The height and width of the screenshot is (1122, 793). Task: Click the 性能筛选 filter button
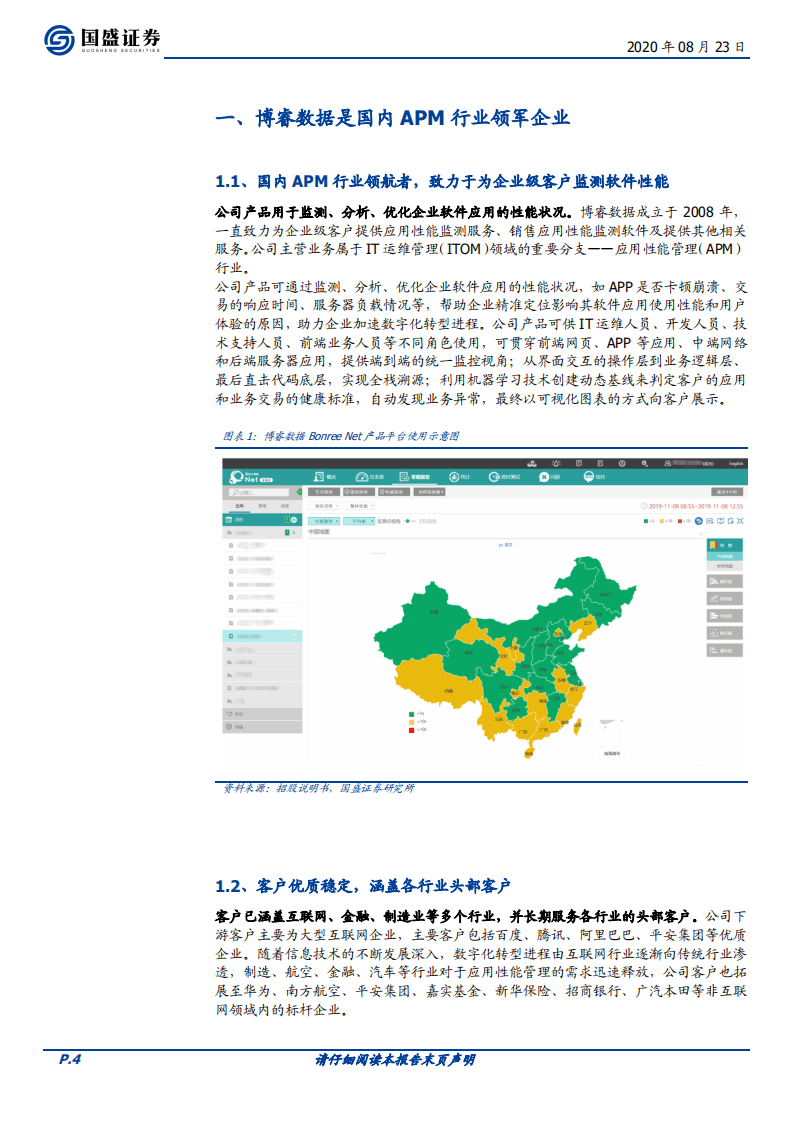[394, 492]
